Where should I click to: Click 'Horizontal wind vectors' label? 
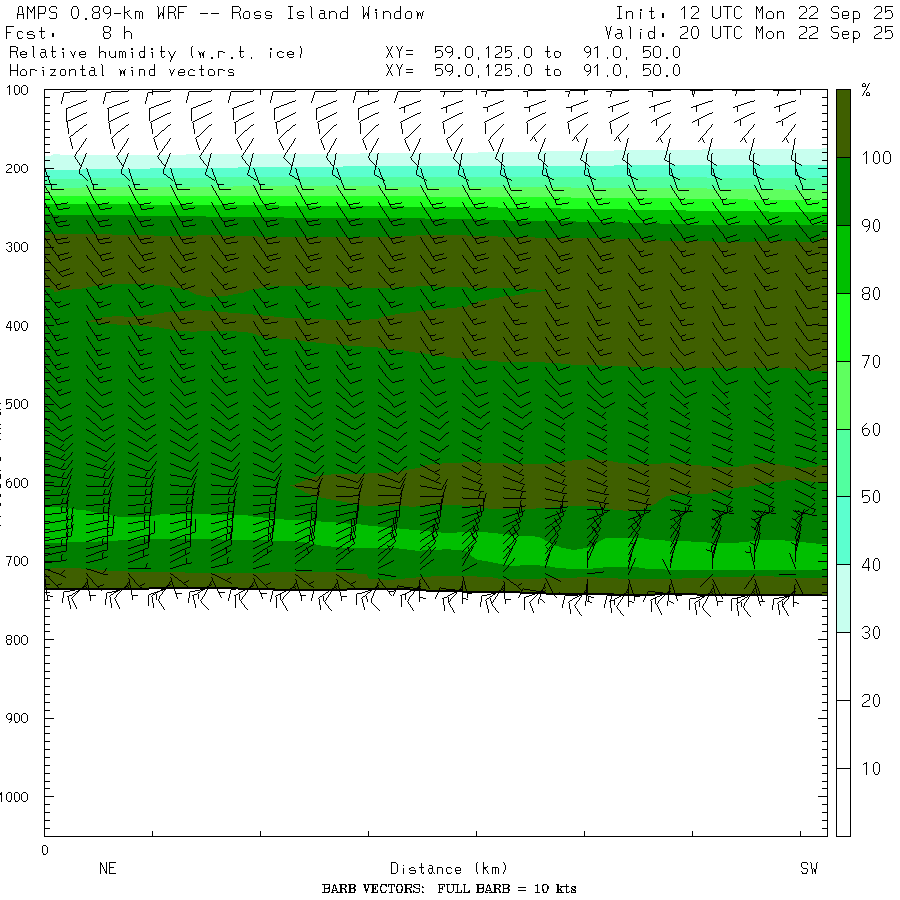[122, 71]
